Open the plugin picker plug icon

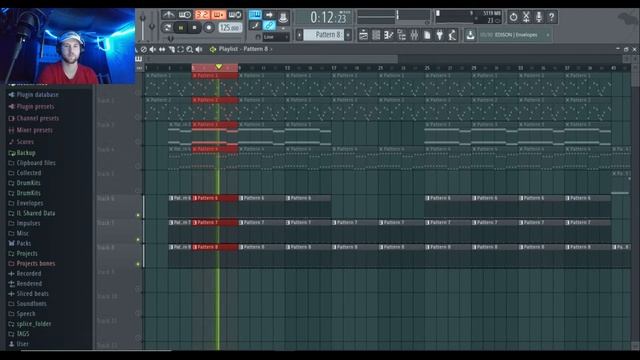click(440, 35)
